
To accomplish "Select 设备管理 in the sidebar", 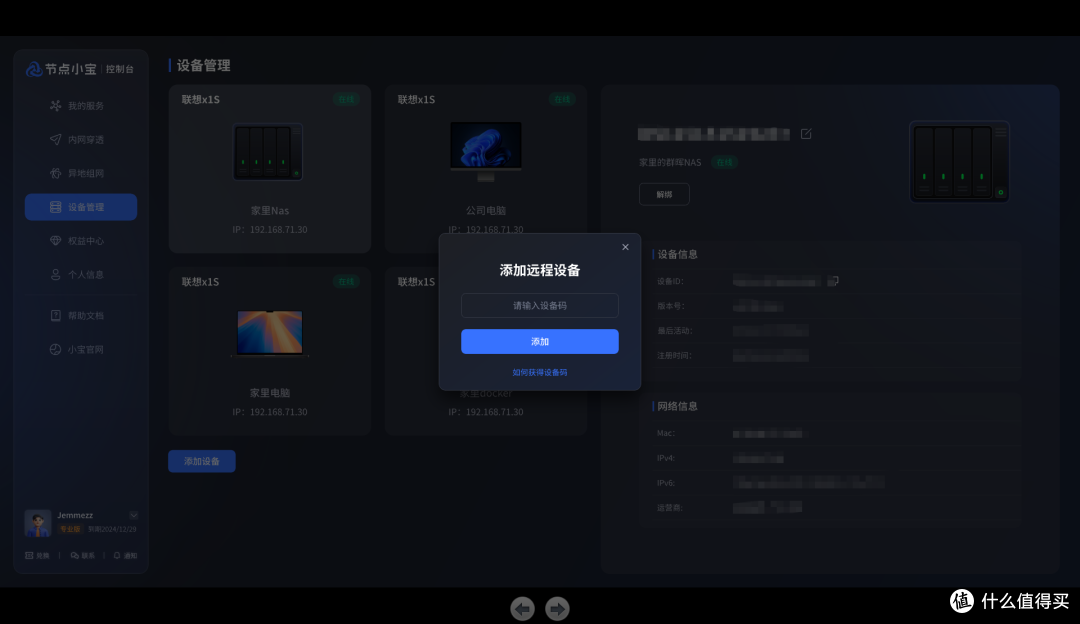I will click(x=81, y=207).
